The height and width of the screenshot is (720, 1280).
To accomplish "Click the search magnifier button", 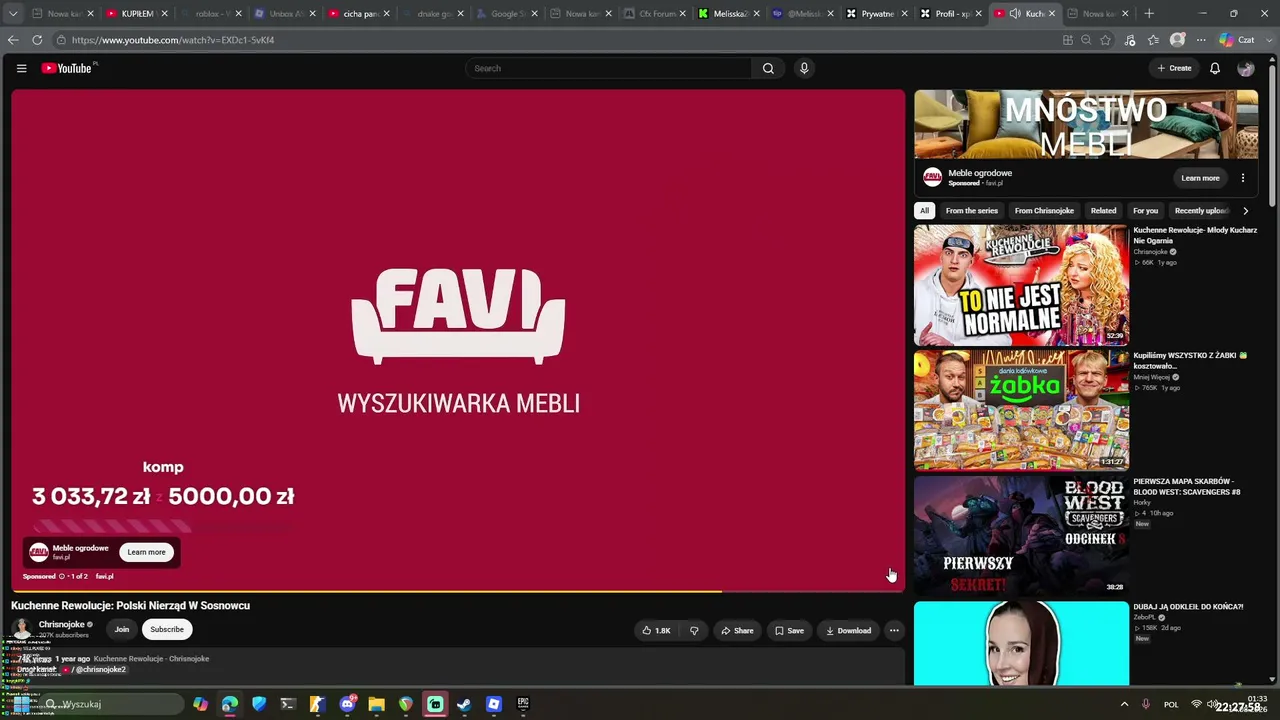I will [768, 68].
